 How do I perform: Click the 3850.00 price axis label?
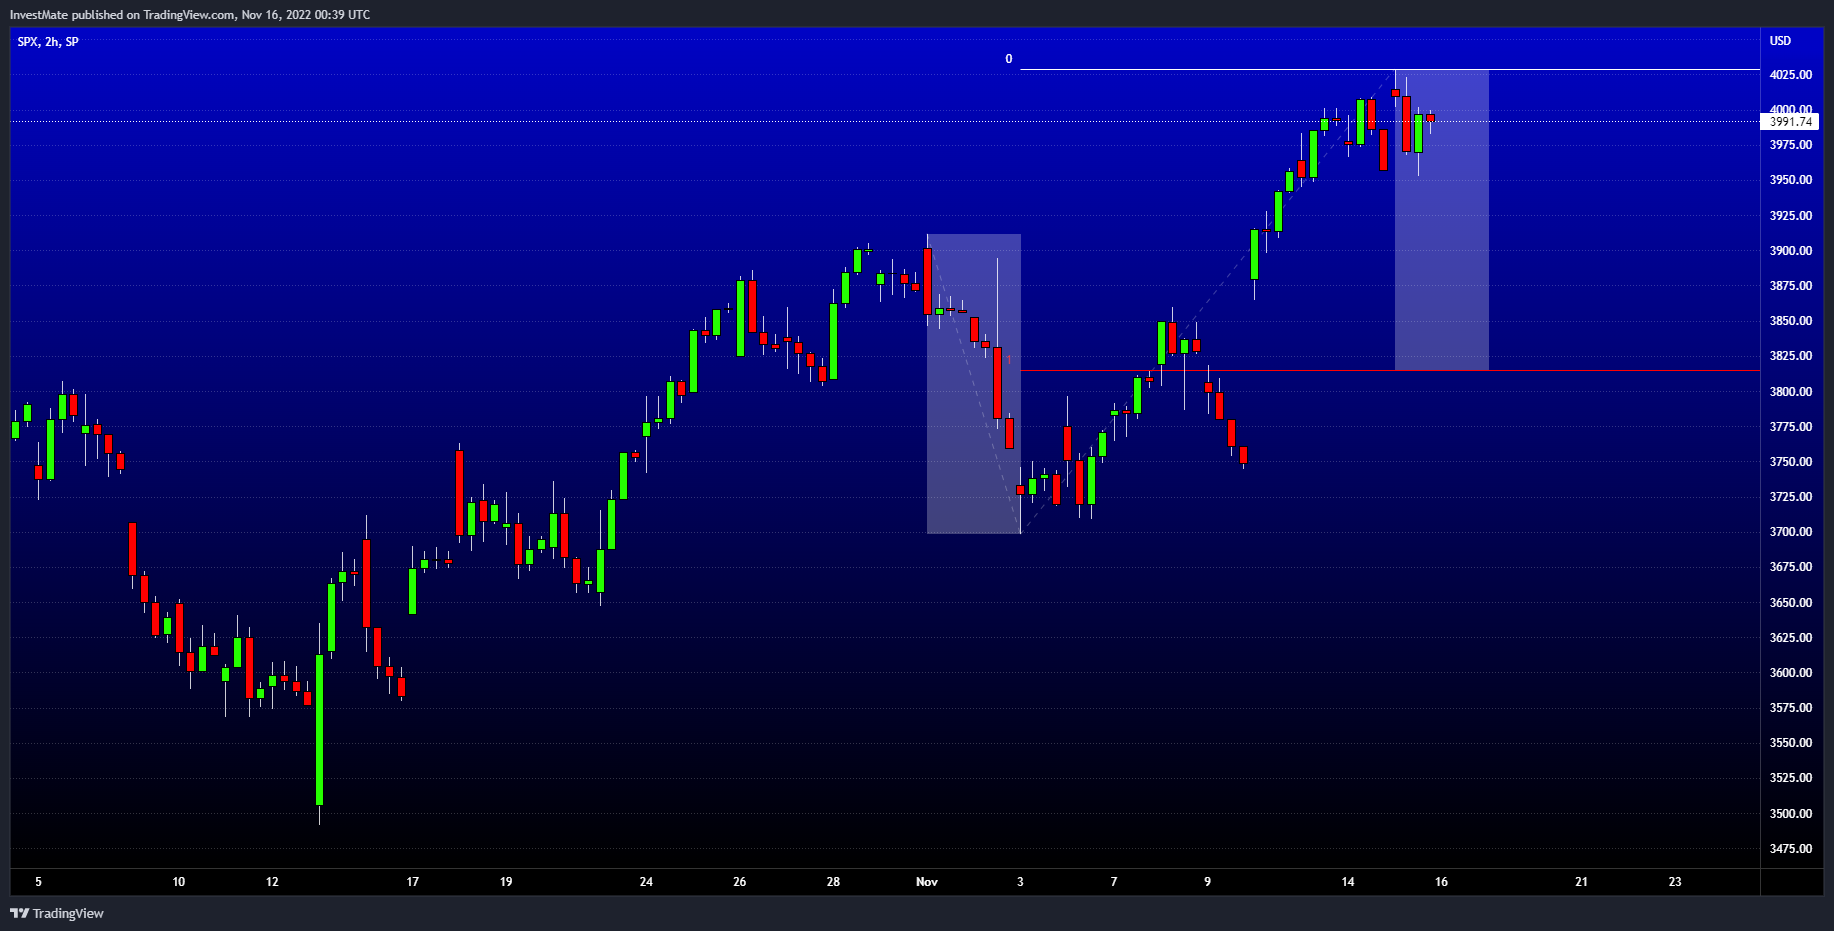[1790, 321]
